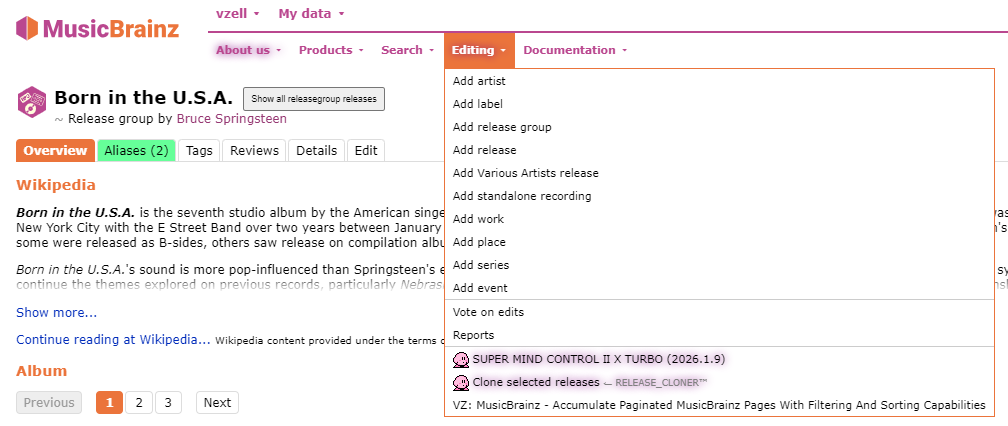Expand the vzell user dropdown
Screen dimensions: 1008x426
(x=238, y=14)
